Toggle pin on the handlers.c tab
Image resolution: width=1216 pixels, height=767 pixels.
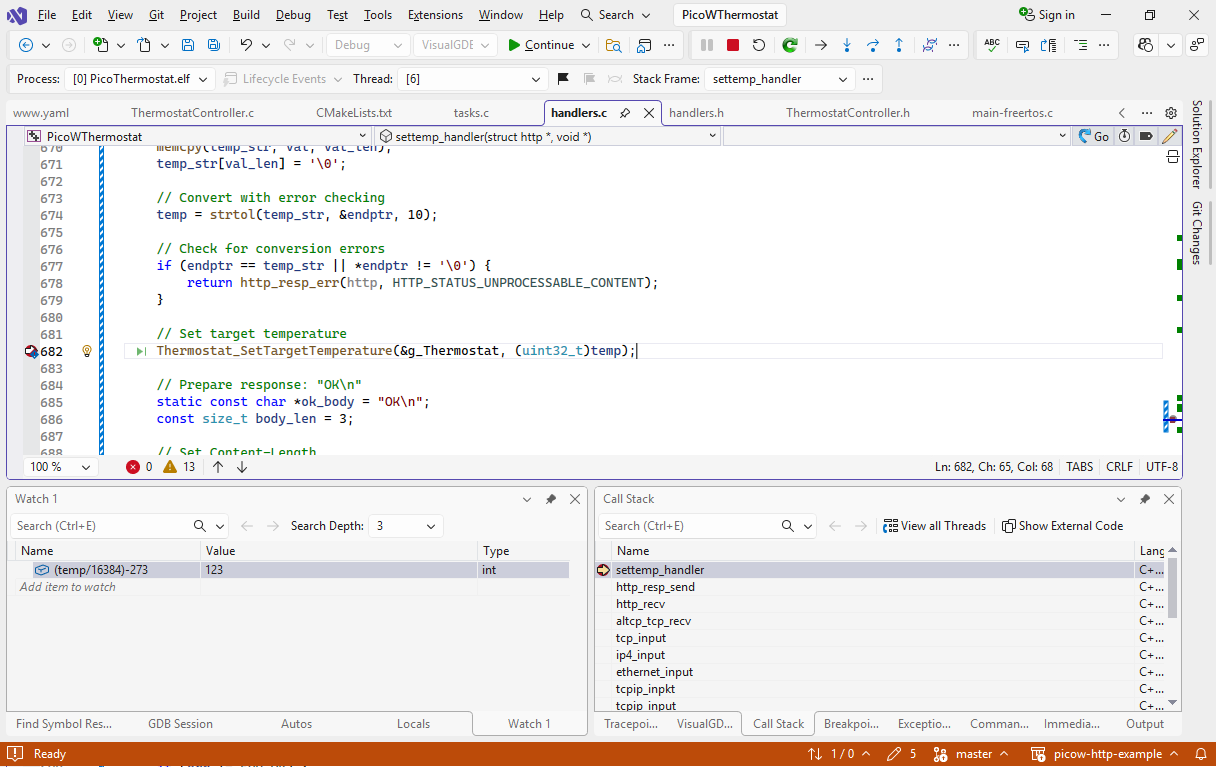[x=625, y=113]
